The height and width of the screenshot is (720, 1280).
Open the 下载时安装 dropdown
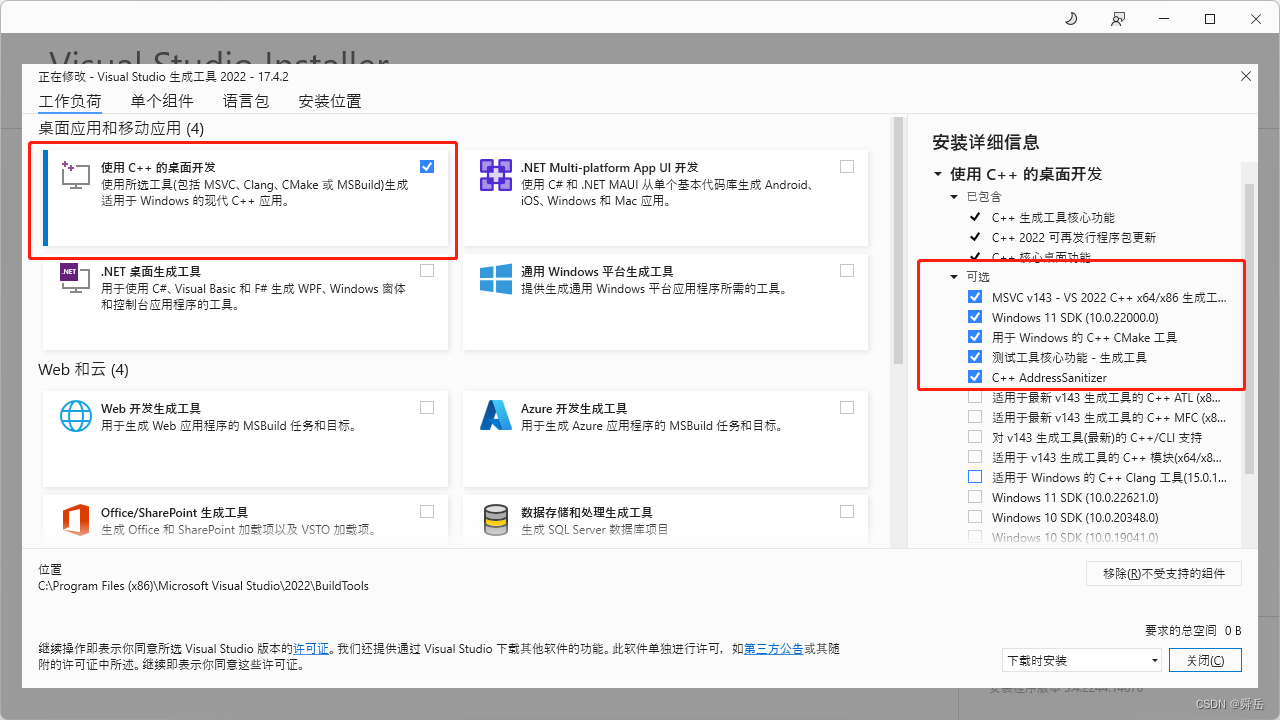[x=1082, y=660]
